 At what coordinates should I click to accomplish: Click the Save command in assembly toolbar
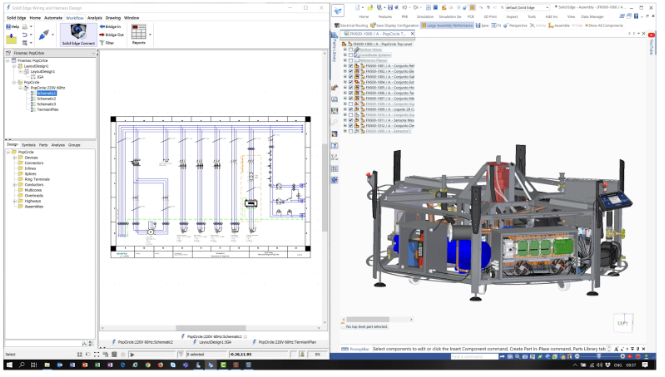(x=482, y=25)
